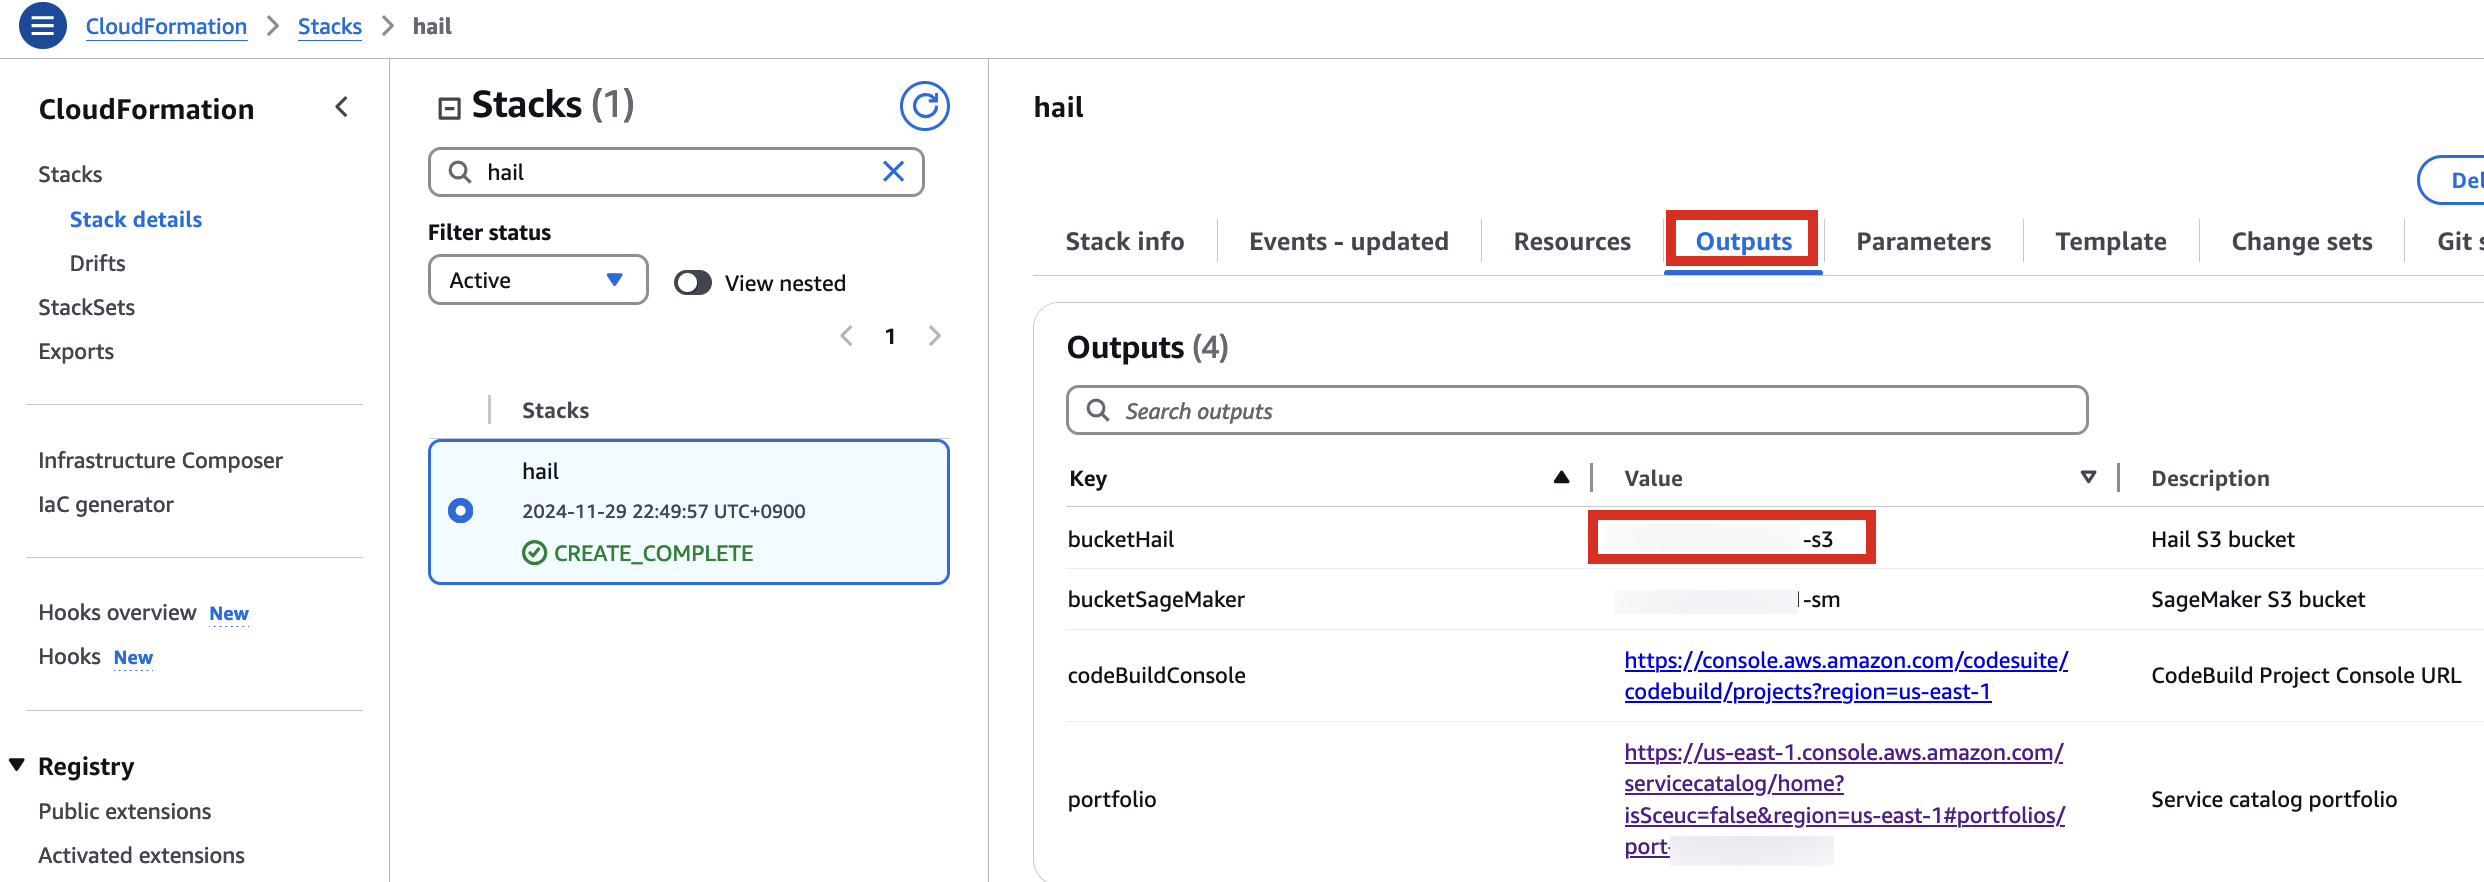Sort outputs by Value column
Screen dimensions: 2484x882
(2088, 478)
